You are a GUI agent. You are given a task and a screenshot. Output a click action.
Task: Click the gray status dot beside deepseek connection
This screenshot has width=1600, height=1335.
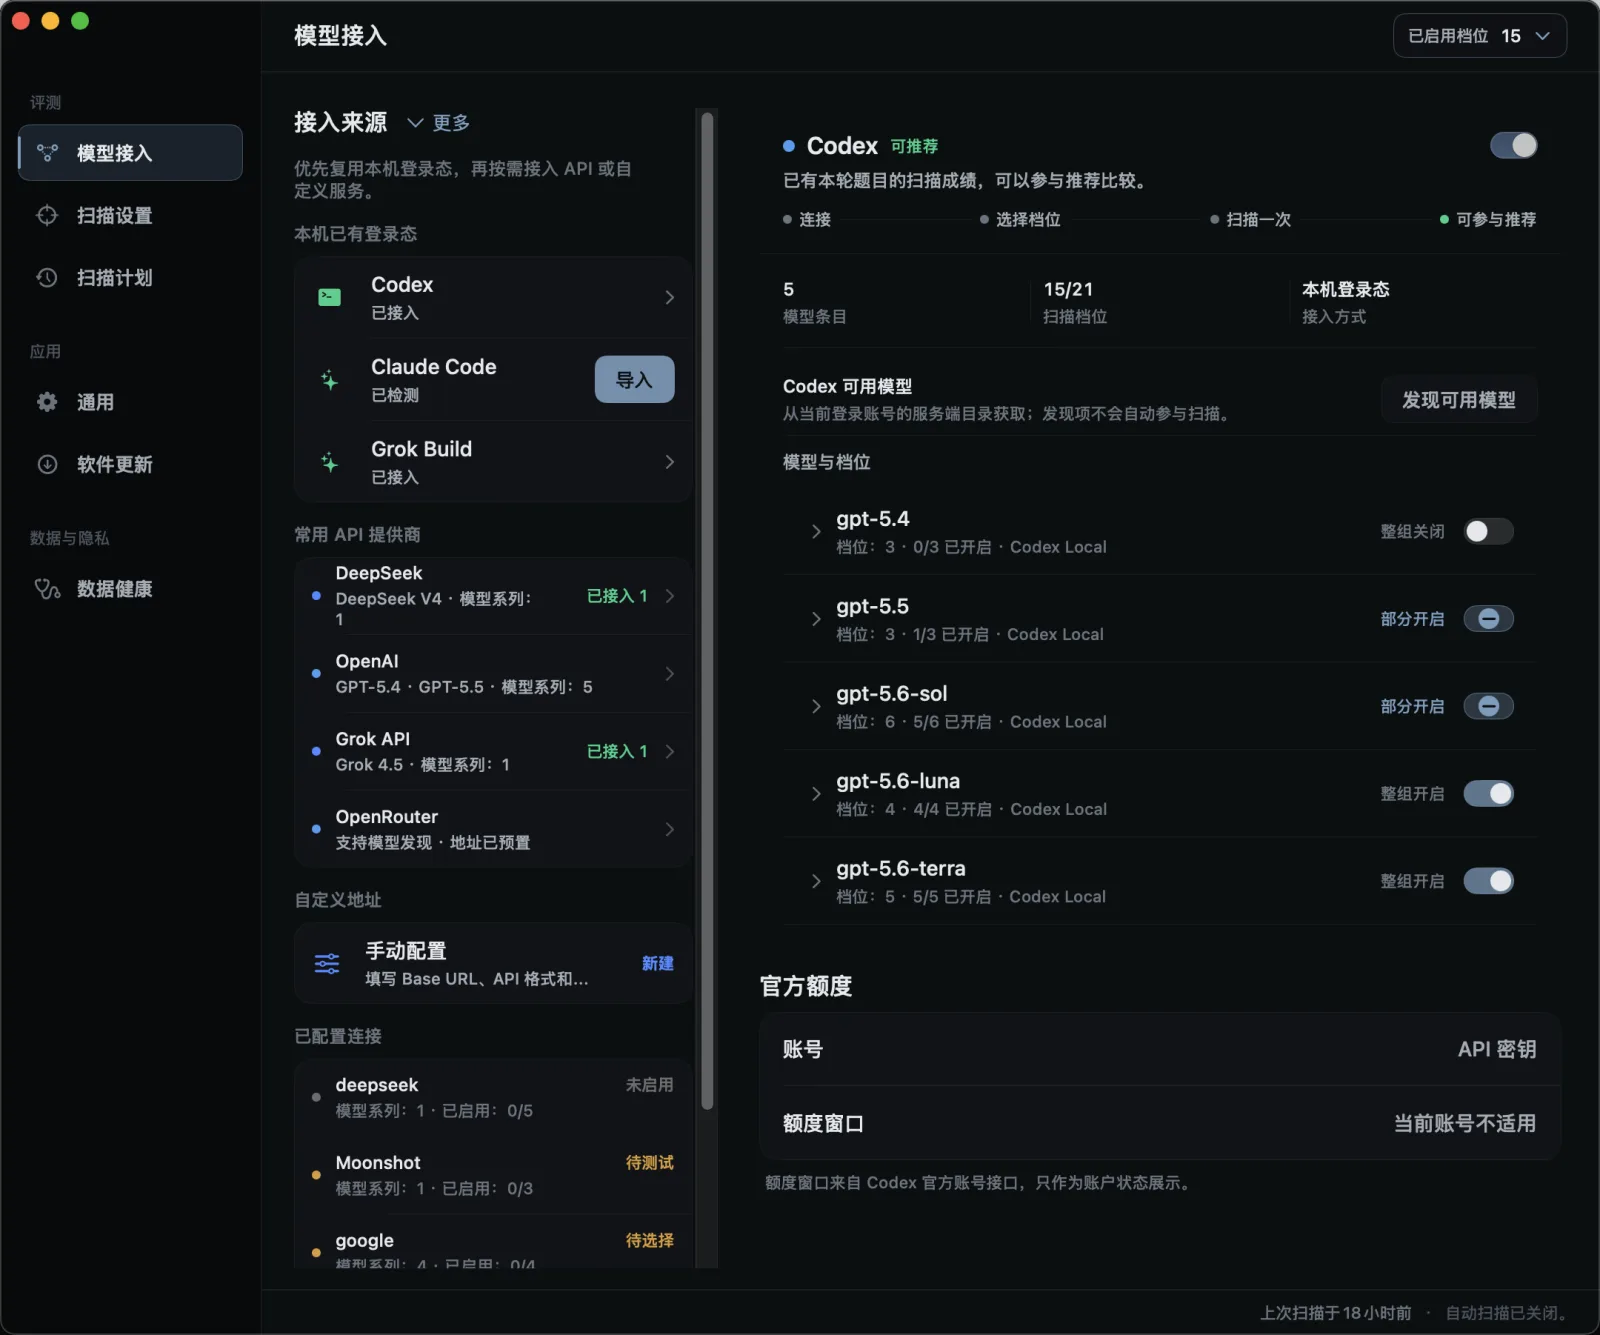pos(316,1097)
